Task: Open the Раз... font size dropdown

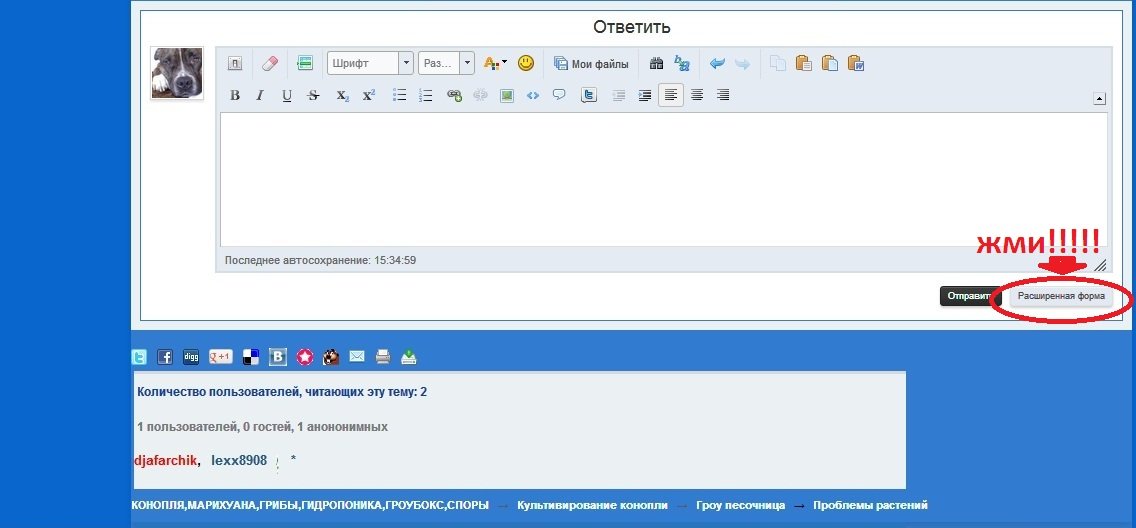Action: point(446,63)
